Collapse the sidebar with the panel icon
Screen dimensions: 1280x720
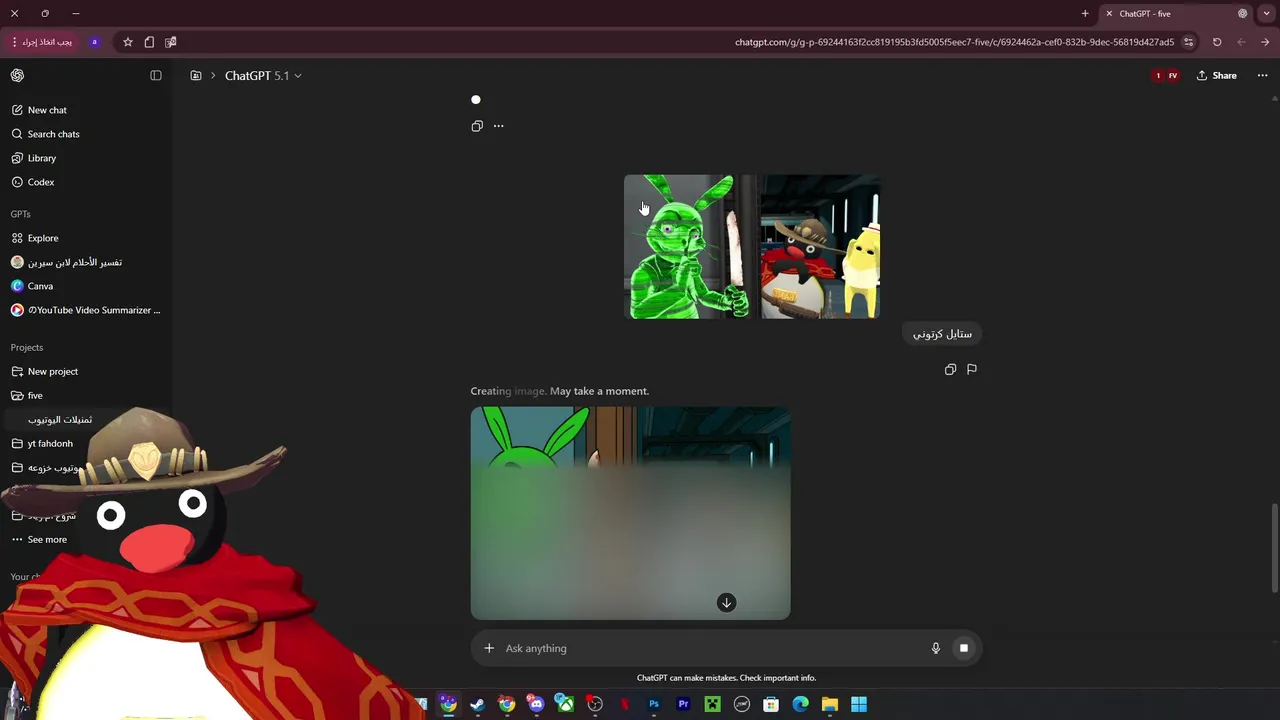pyautogui.click(x=156, y=75)
